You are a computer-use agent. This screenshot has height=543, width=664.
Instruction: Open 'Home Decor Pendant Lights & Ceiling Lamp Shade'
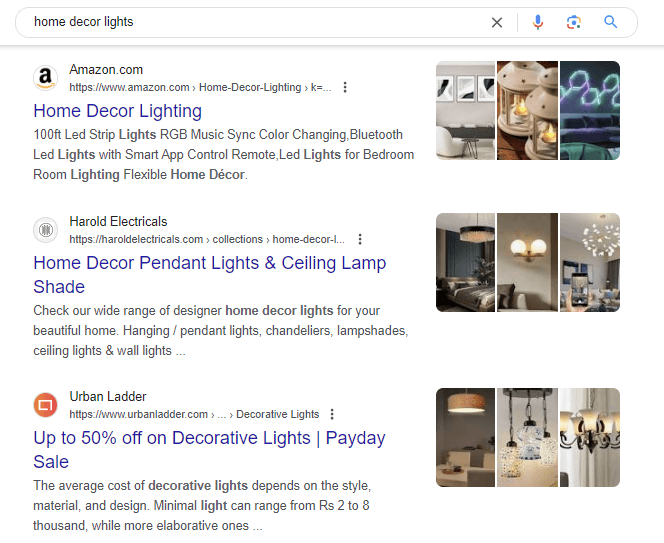(210, 274)
